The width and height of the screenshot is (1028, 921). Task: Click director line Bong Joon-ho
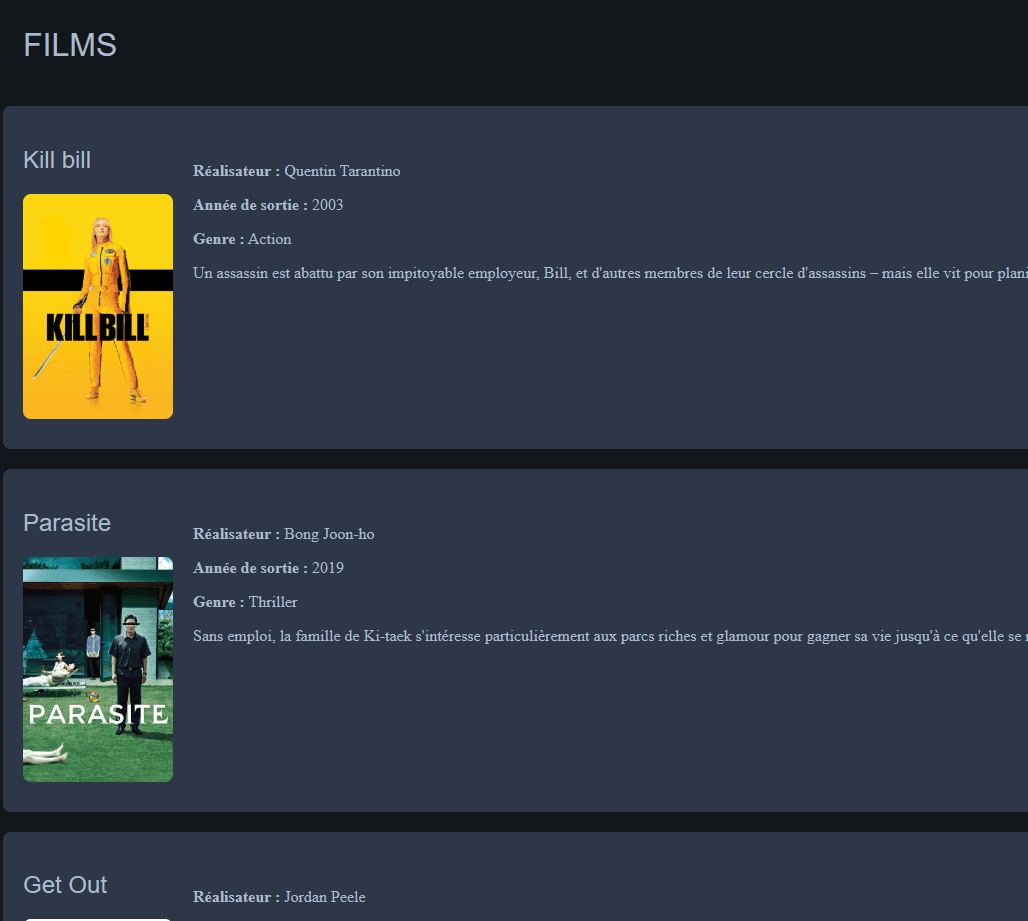coord(284,534)
